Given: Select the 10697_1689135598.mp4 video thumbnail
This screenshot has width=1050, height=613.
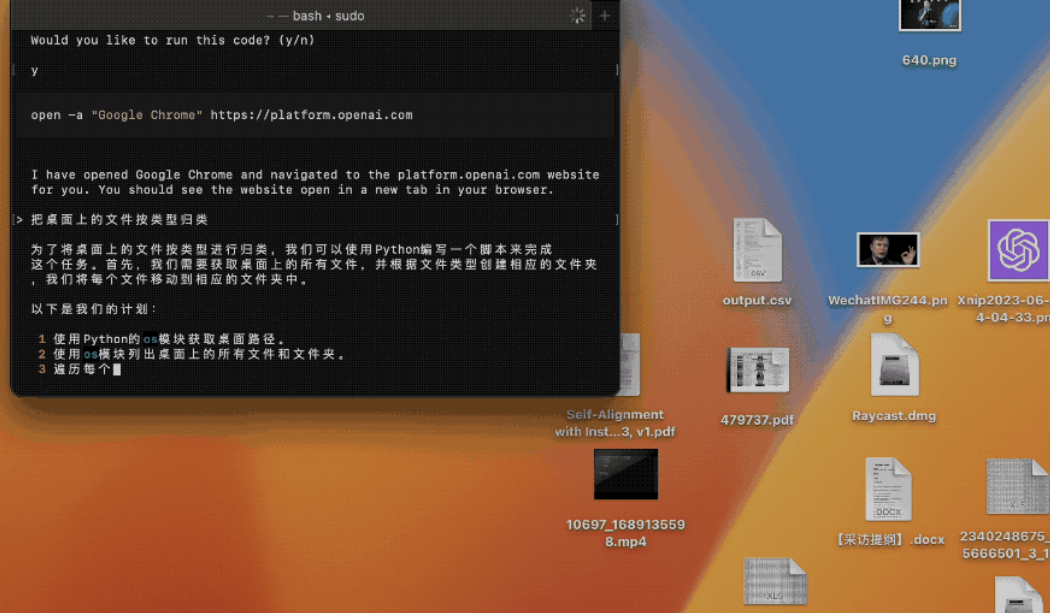Looking at the screenshot, I should tap(626, 474).
